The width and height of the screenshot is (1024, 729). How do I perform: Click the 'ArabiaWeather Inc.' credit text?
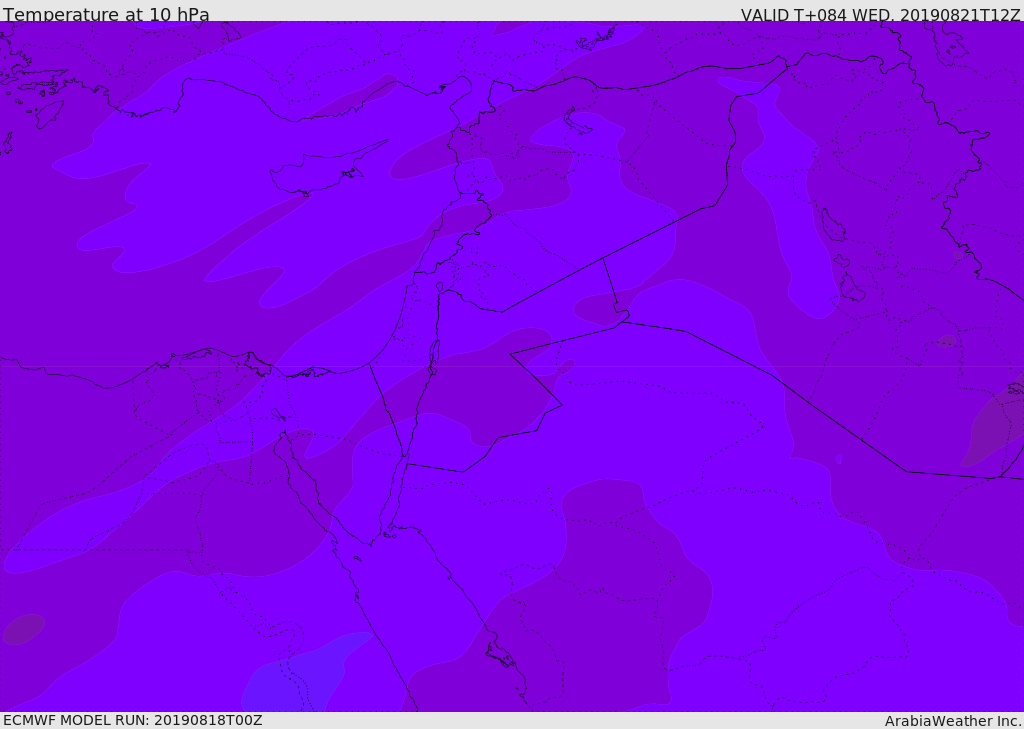point(953,721)
